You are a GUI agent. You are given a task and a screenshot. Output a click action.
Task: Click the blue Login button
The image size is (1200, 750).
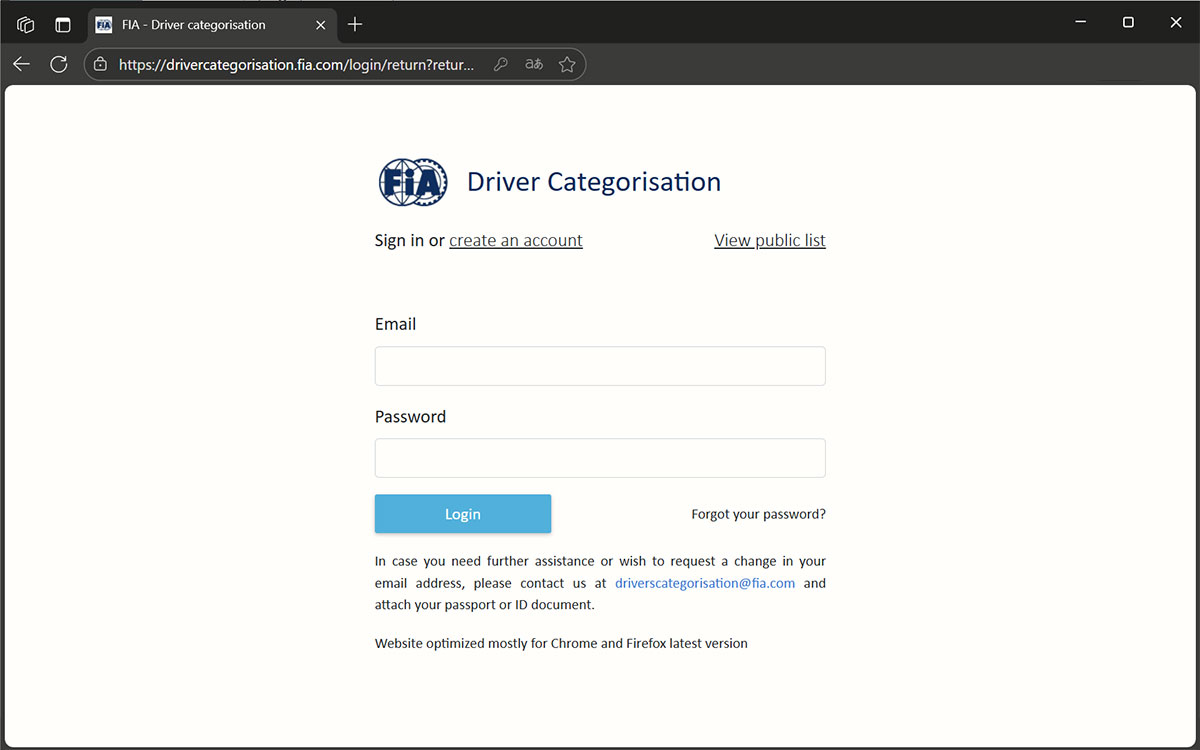pos(463,514)
